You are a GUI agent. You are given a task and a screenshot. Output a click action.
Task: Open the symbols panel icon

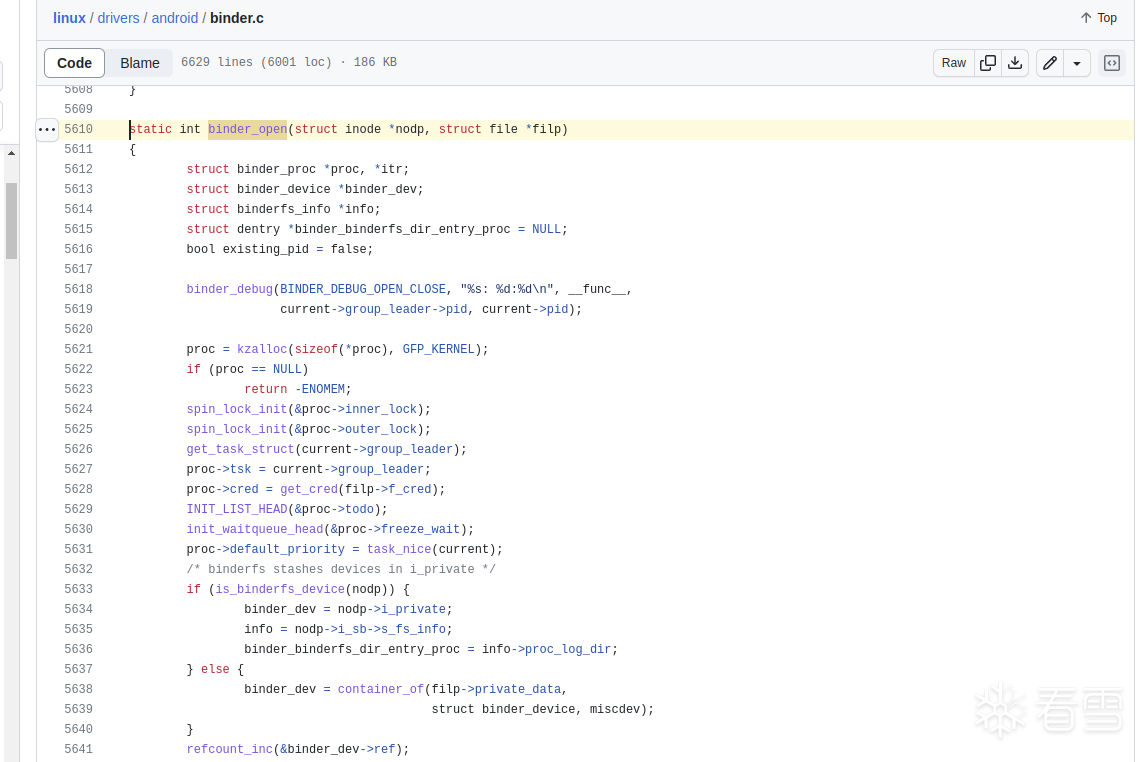click(1111, 63)
